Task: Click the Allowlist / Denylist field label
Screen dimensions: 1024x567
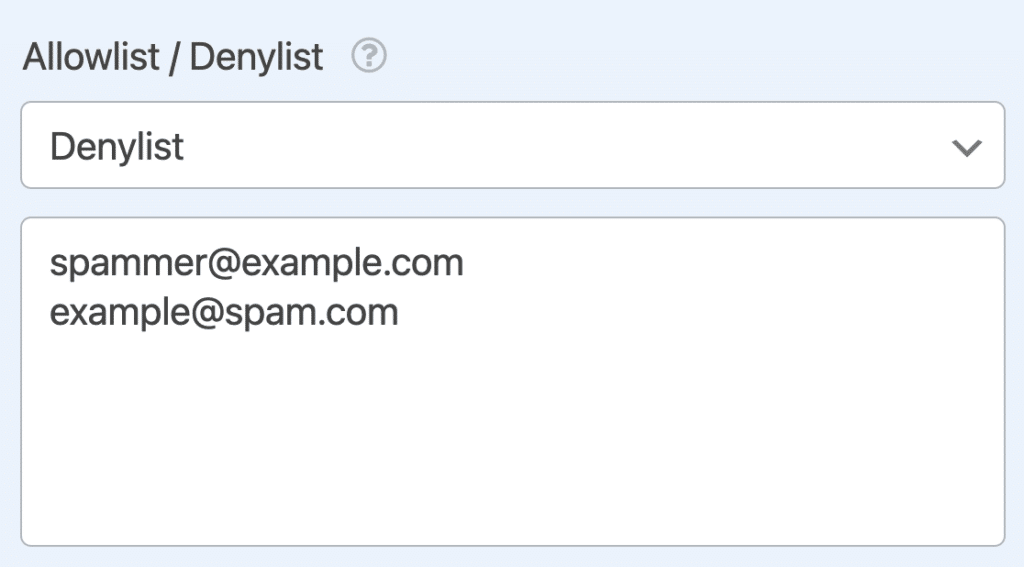Action: (173, 57)
